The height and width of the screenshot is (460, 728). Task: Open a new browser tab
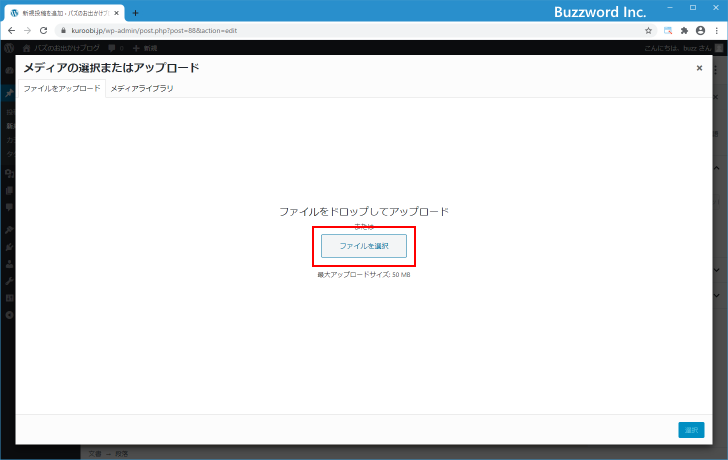135,13
